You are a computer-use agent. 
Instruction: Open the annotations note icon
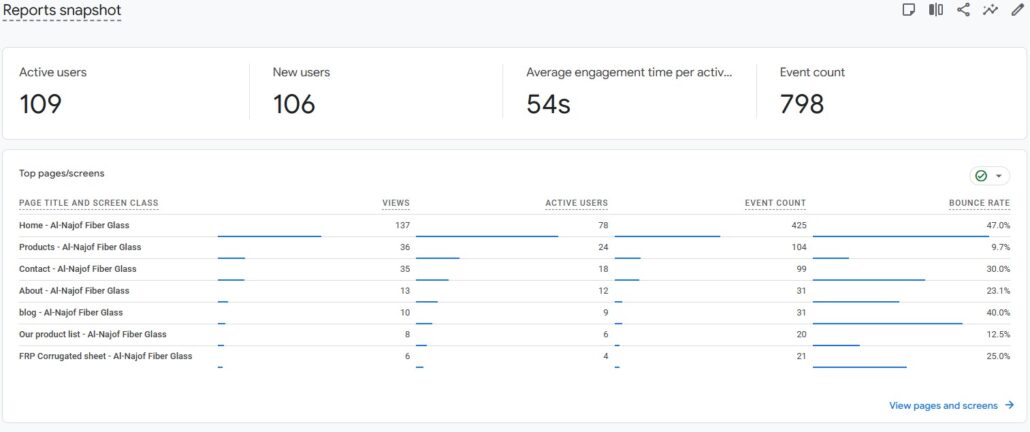point(909,10)
